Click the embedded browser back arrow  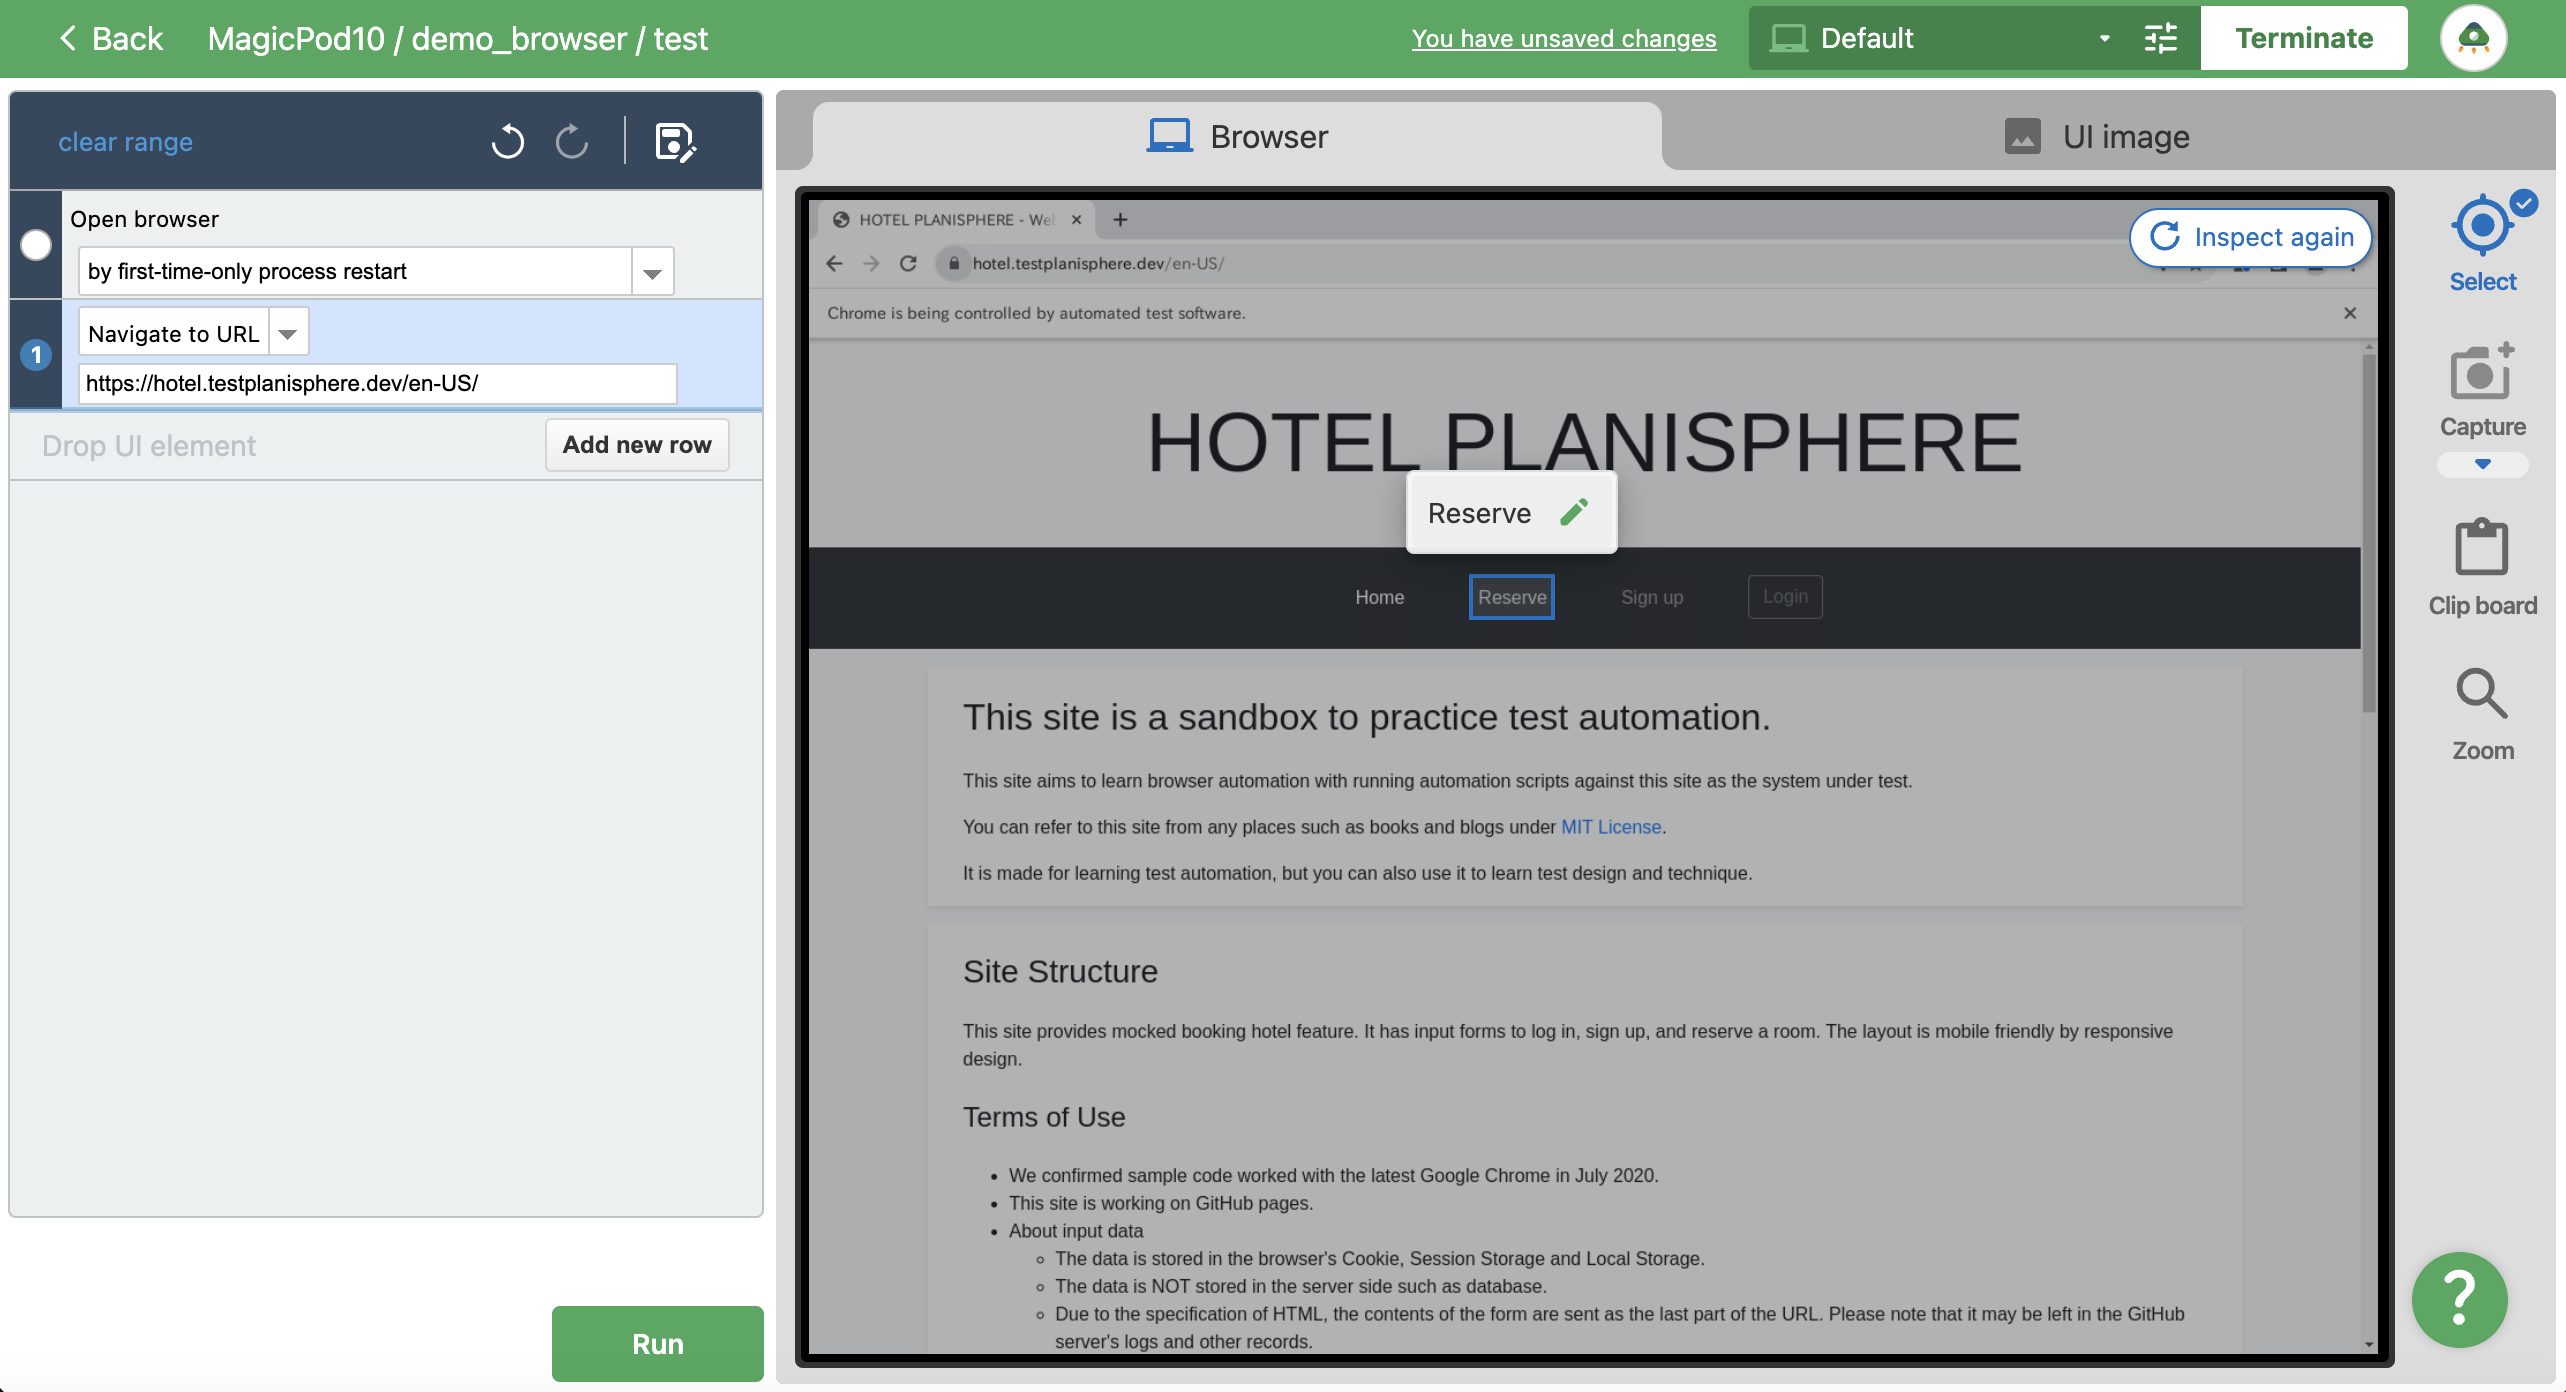[x=835, y=263]
